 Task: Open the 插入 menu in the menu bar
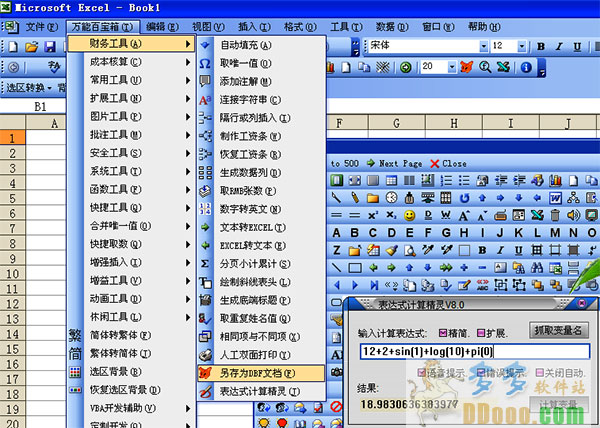click(254, 27)
